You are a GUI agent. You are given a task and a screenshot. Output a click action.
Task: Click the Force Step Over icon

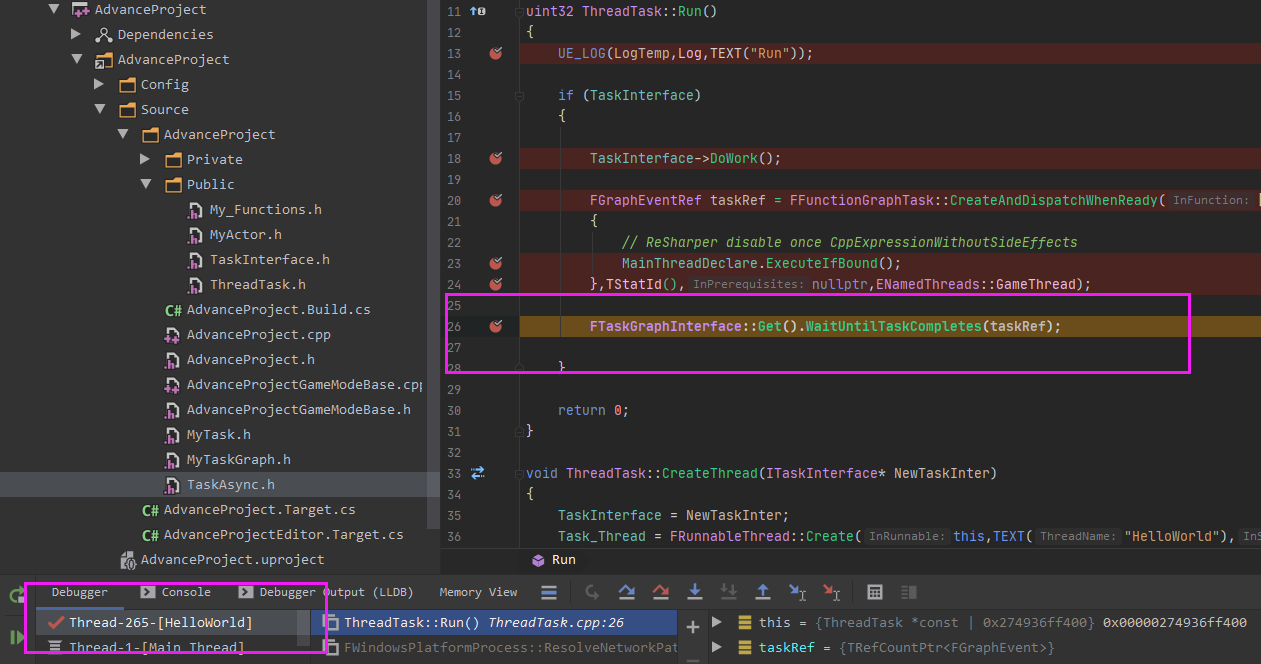pos(661,592)
